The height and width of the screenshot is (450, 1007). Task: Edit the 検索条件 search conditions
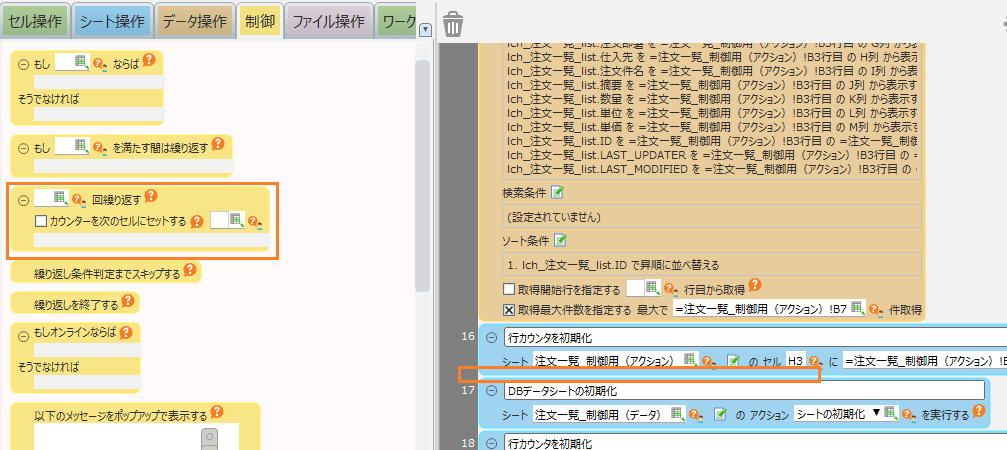point(557,192)
